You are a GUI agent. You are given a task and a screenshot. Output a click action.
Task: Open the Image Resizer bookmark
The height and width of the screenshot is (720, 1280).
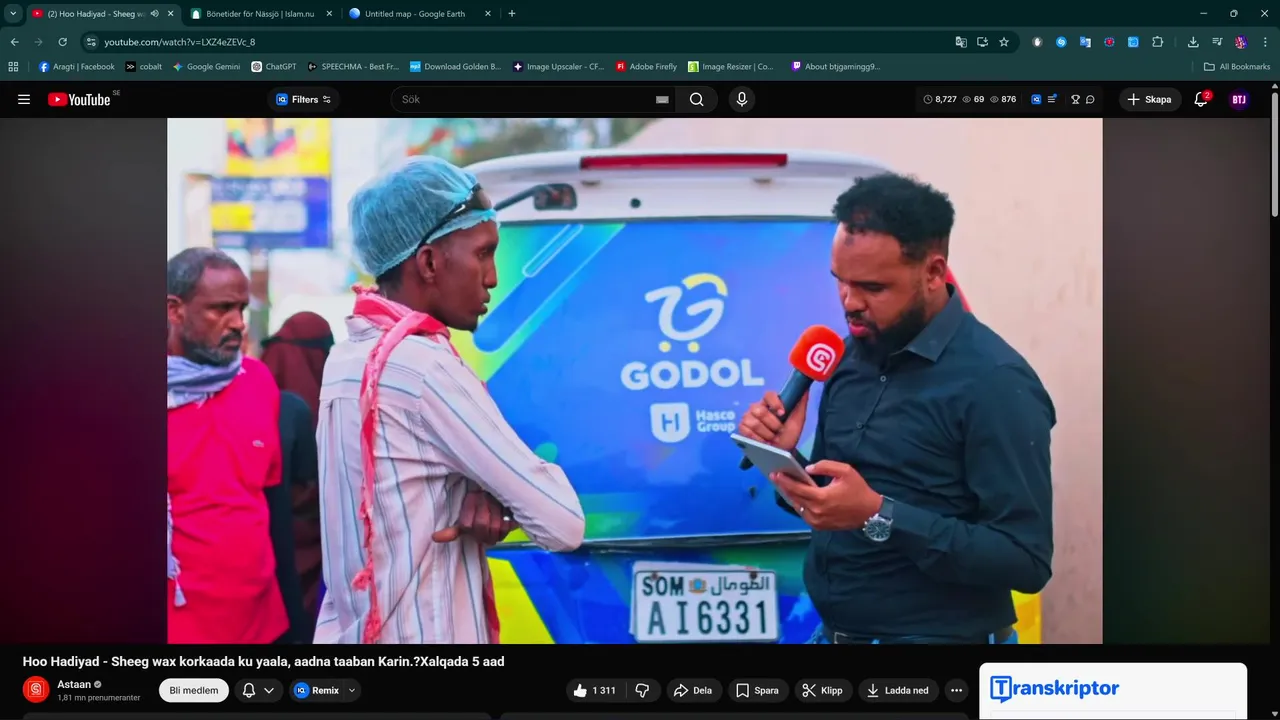pyautogui.click(x=731, y=67)
